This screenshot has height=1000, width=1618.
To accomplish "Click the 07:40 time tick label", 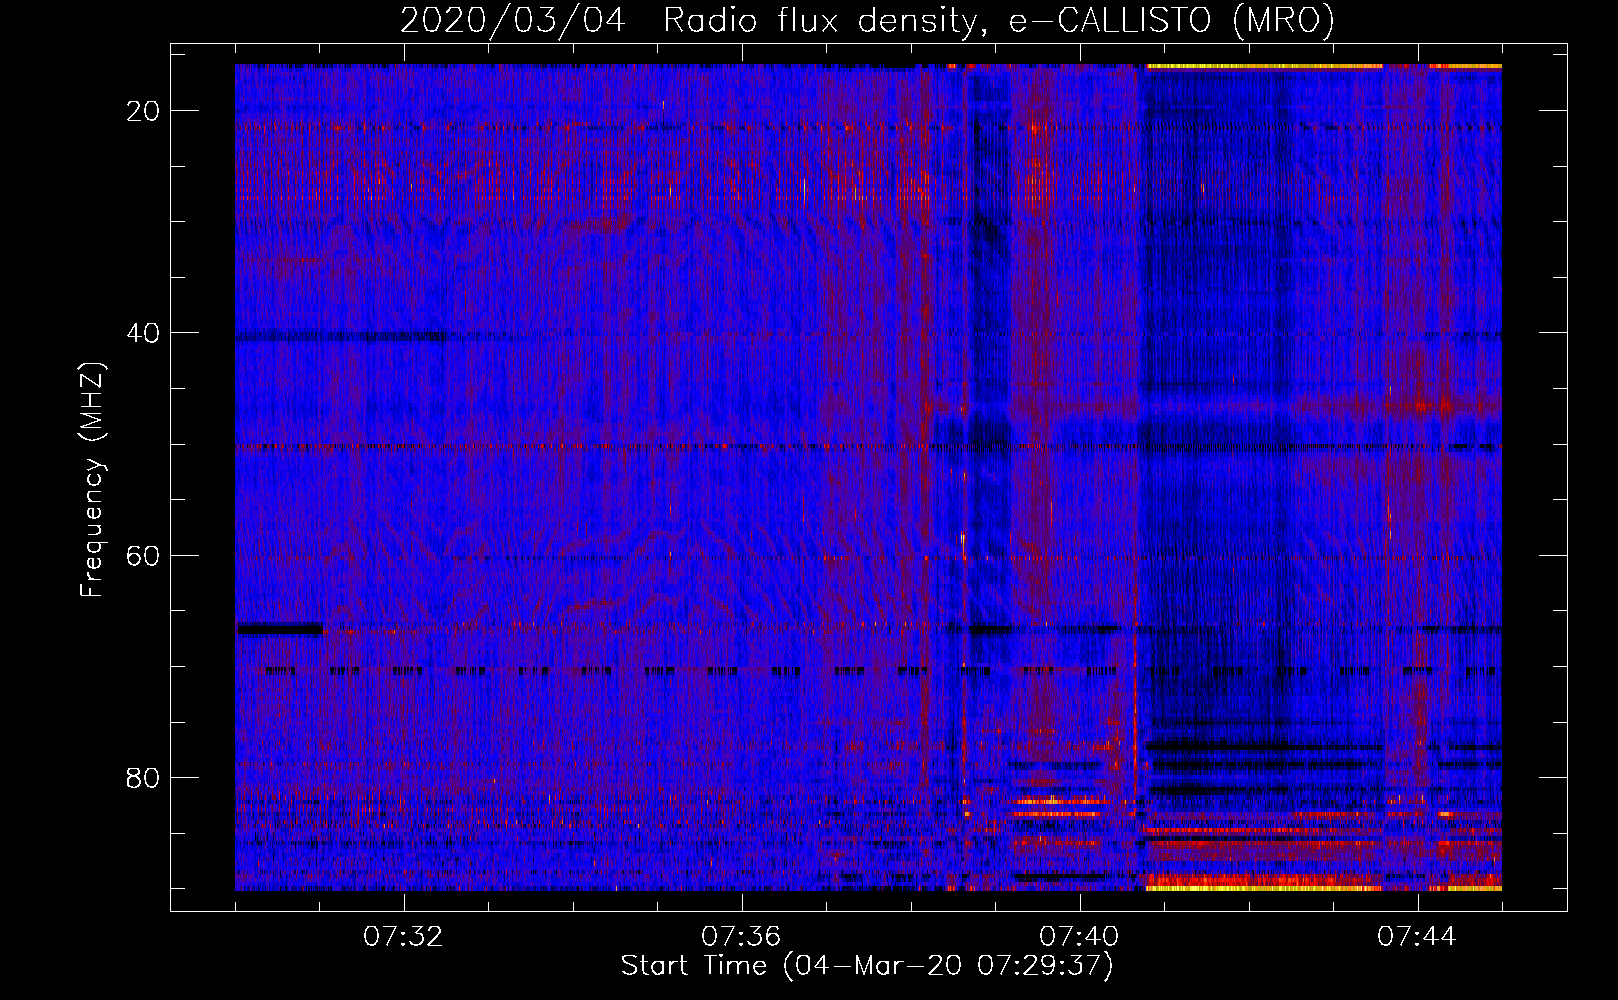I will coord(1079,937).
